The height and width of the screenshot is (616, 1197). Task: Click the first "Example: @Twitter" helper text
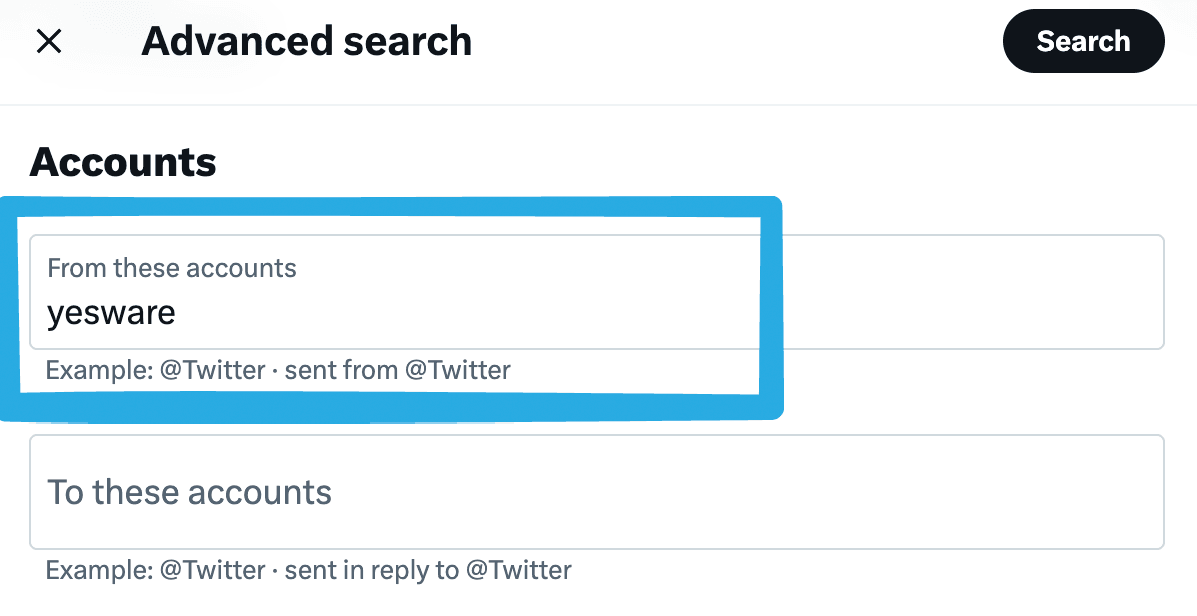155,371
